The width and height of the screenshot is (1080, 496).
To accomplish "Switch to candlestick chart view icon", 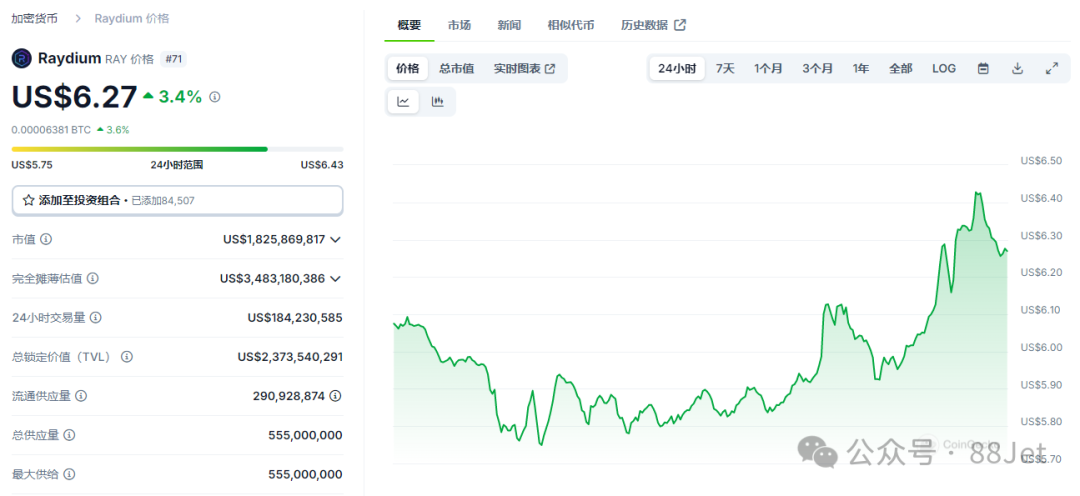I will coord(437,102).
